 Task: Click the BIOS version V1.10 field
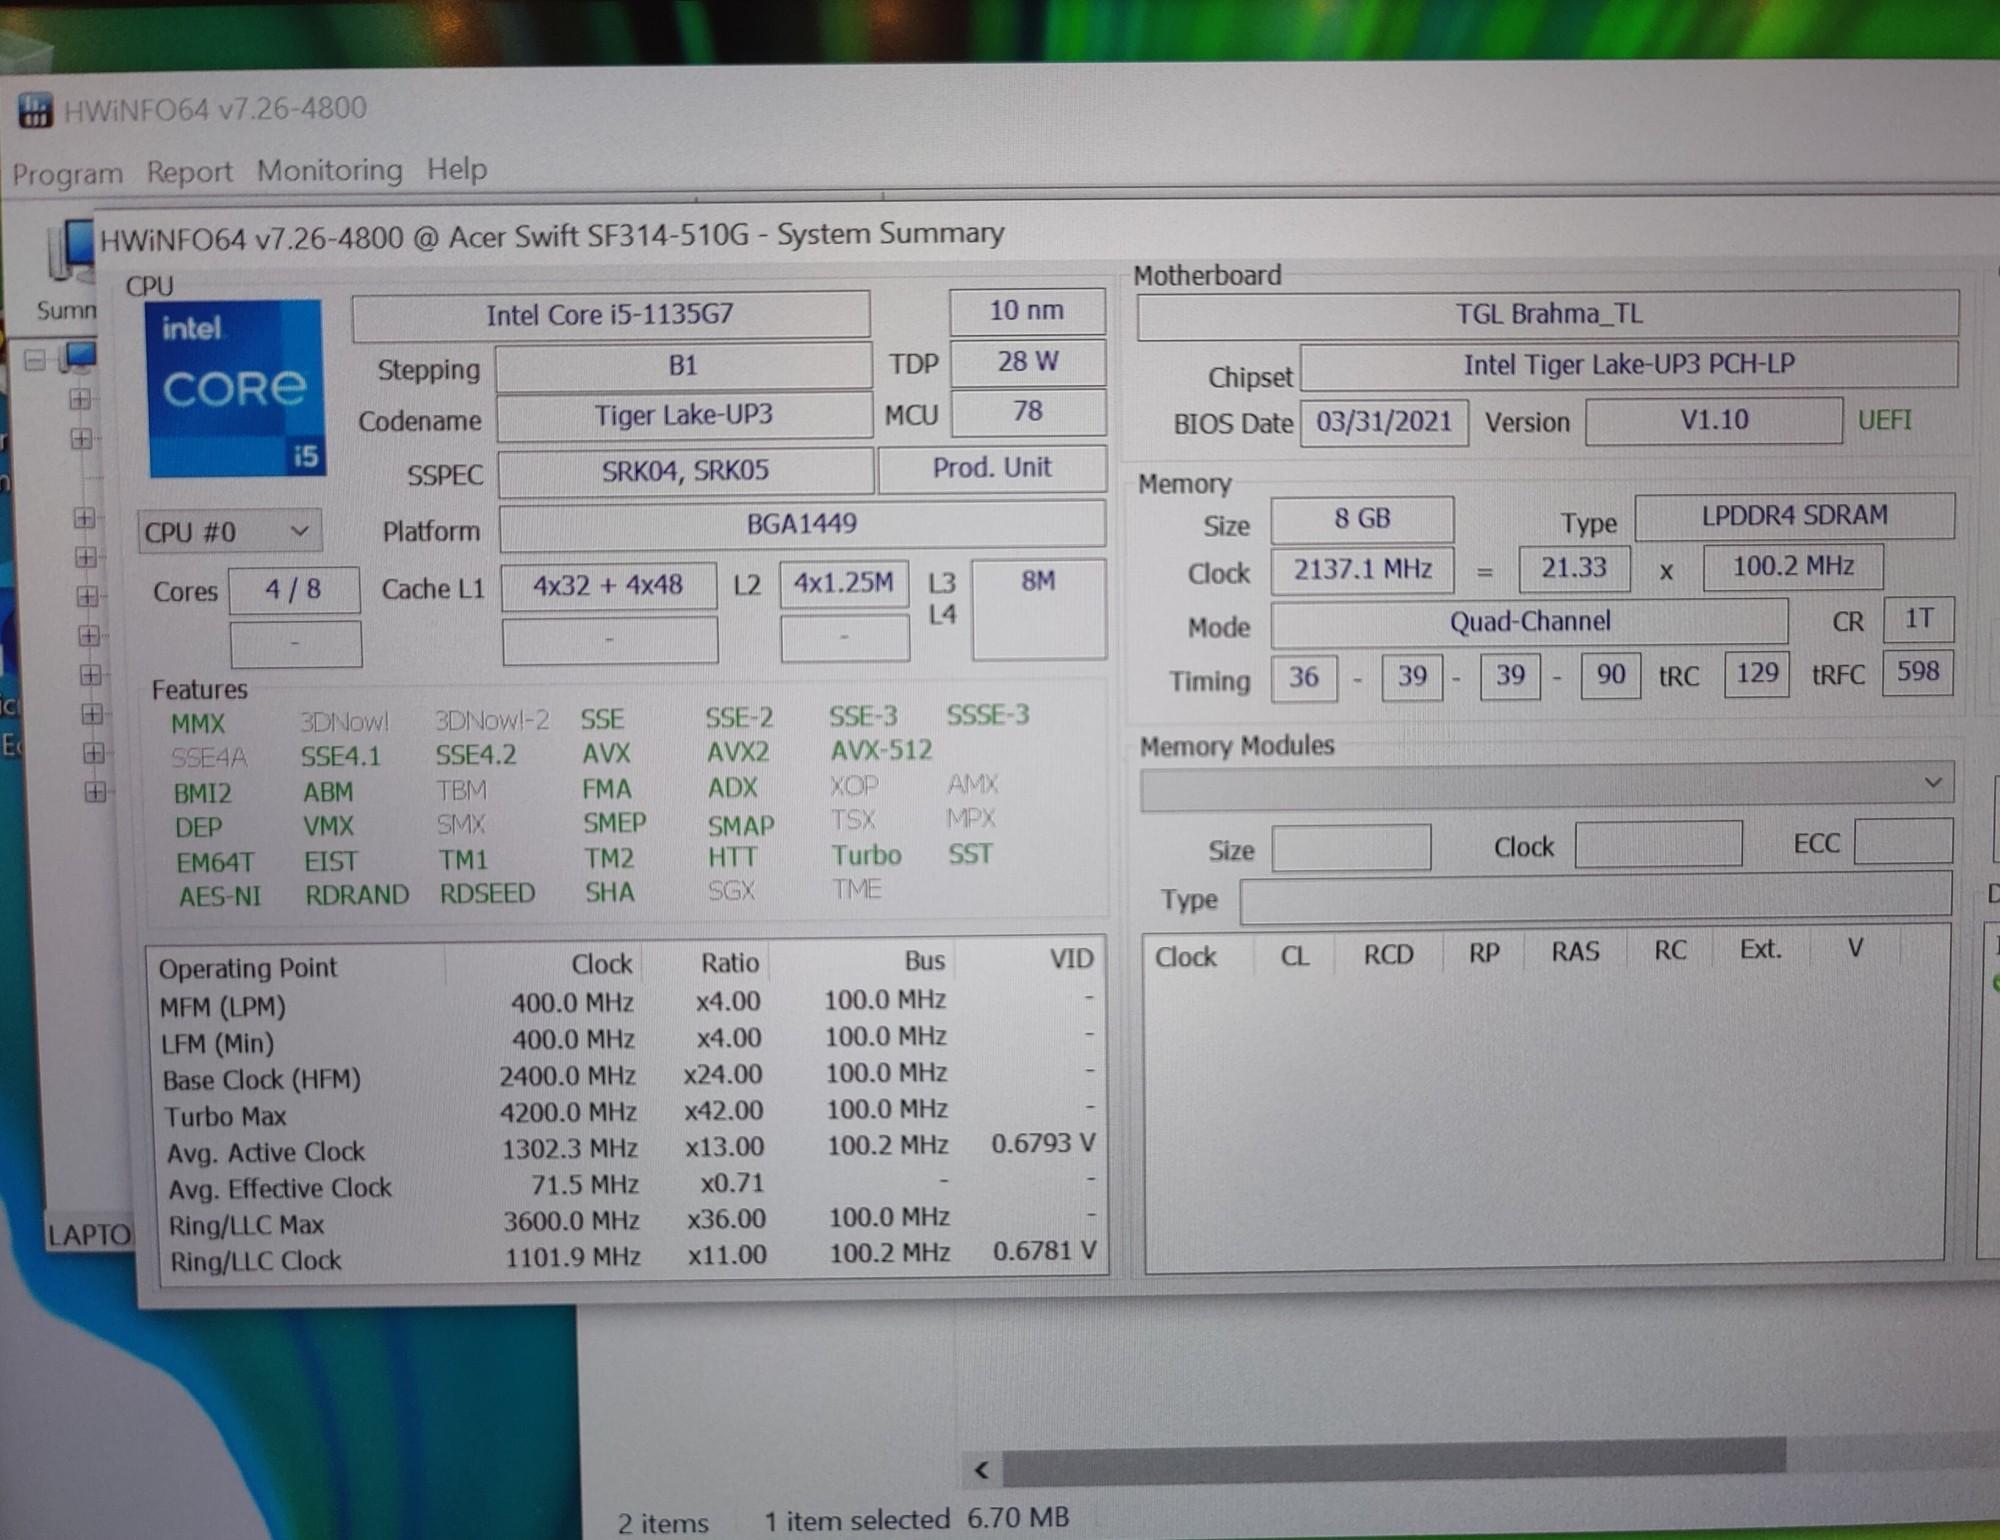pos(1714,420)
